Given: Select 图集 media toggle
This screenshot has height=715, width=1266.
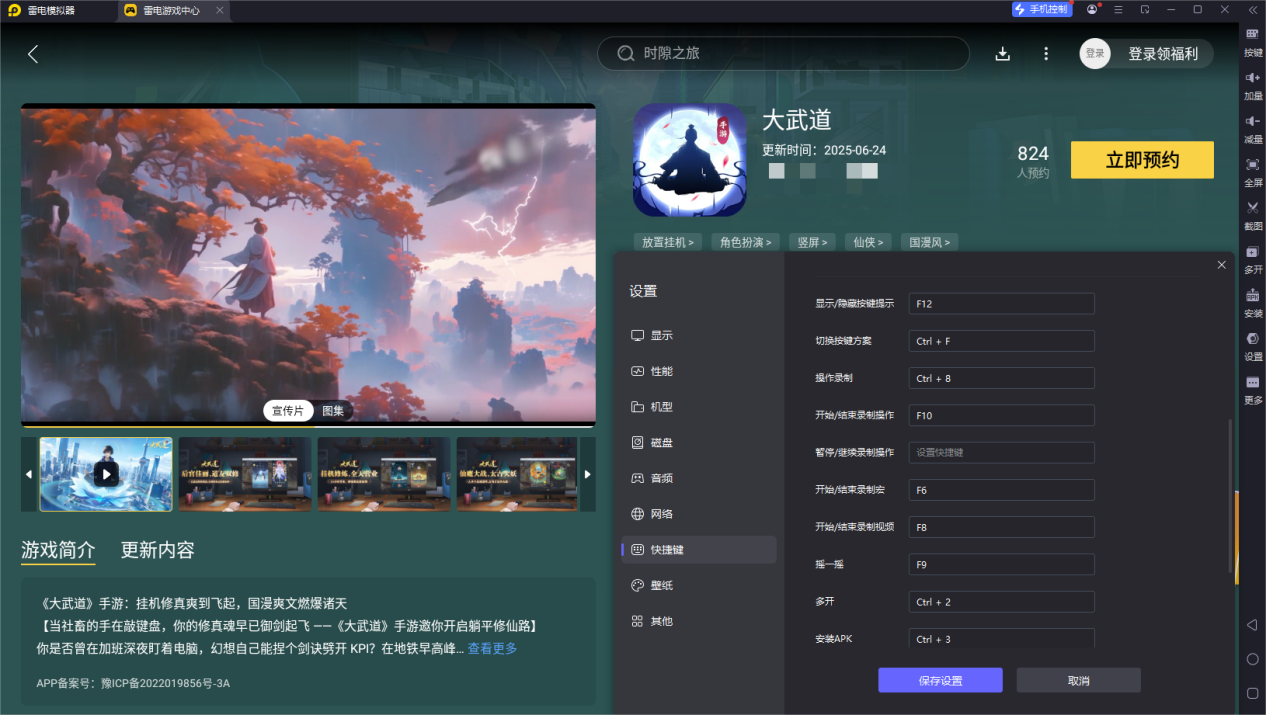Looking at the screenshot, I should point(333,411).
